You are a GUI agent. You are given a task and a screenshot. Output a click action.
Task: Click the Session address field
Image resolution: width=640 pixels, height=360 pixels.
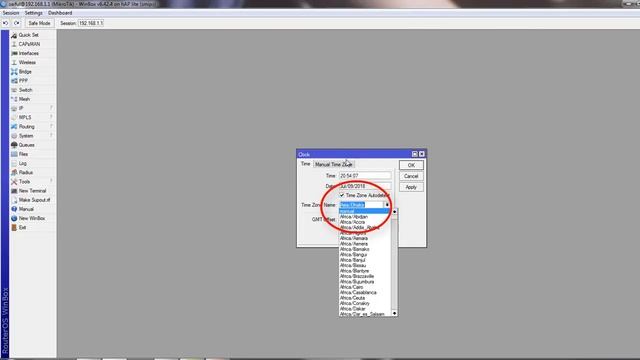[x=91, y=23]
